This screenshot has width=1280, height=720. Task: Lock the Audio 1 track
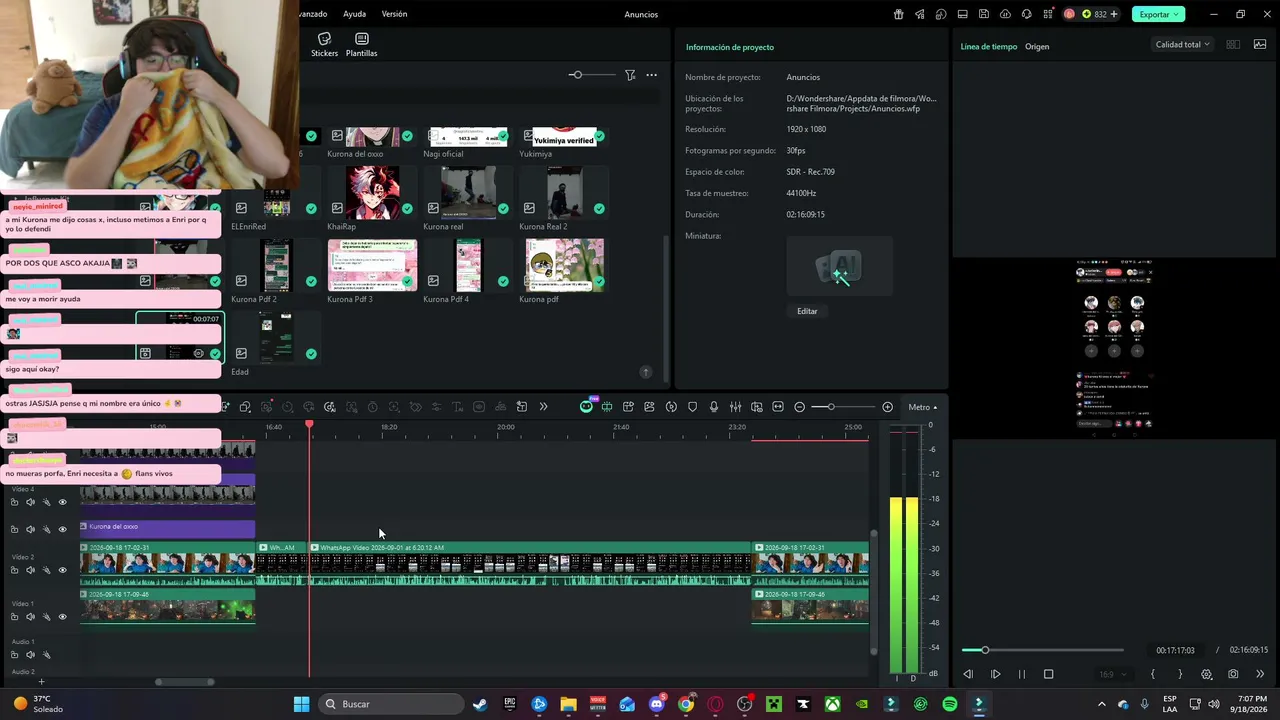[14, 655]
